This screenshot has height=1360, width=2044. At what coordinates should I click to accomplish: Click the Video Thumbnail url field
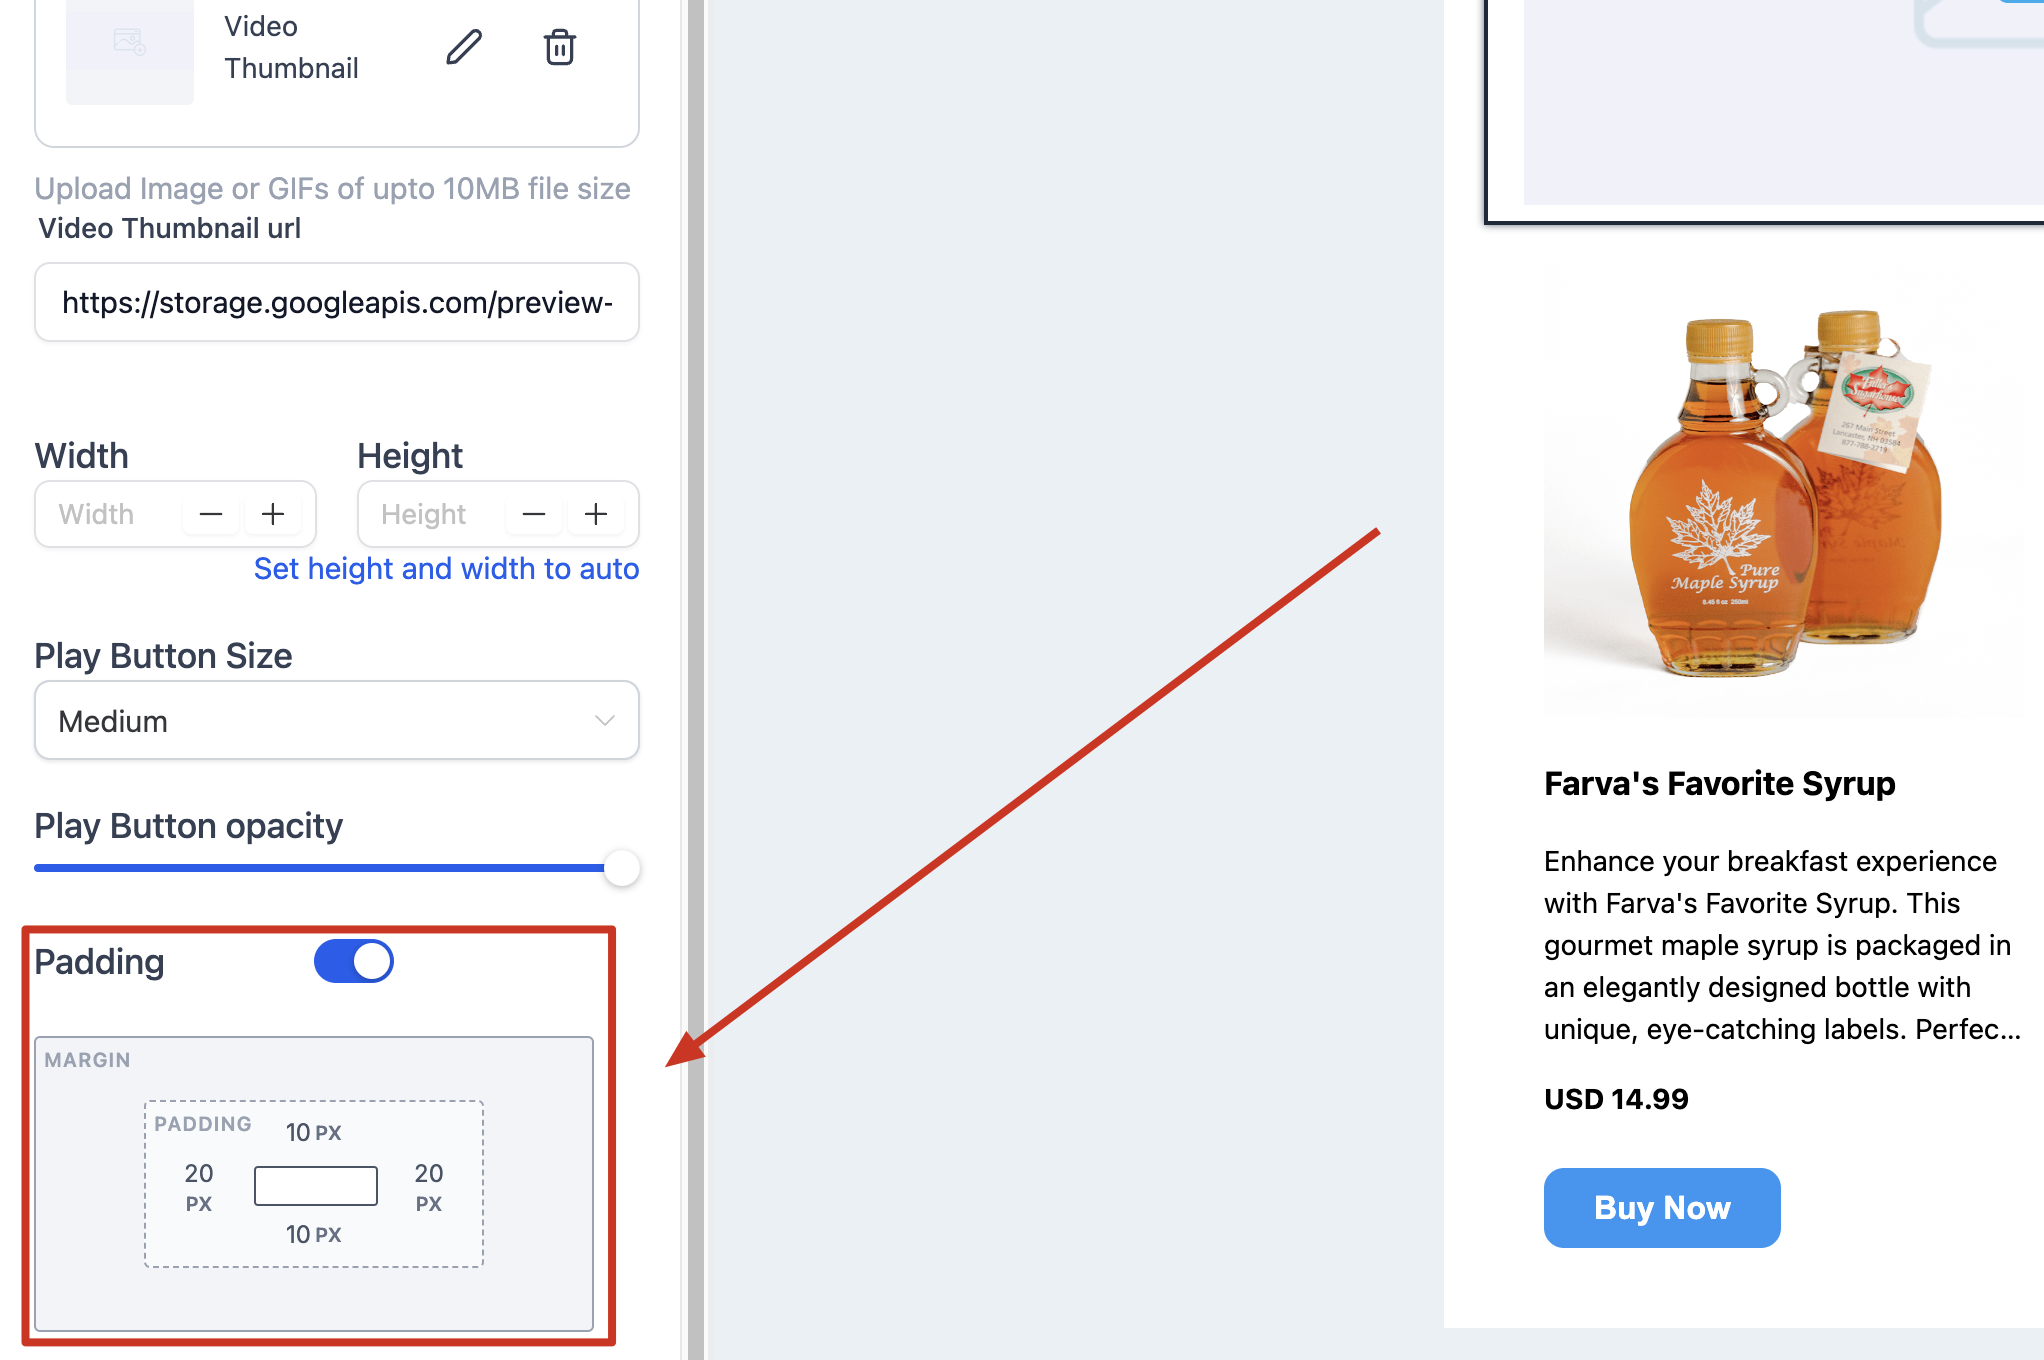(x=337, y=302)
